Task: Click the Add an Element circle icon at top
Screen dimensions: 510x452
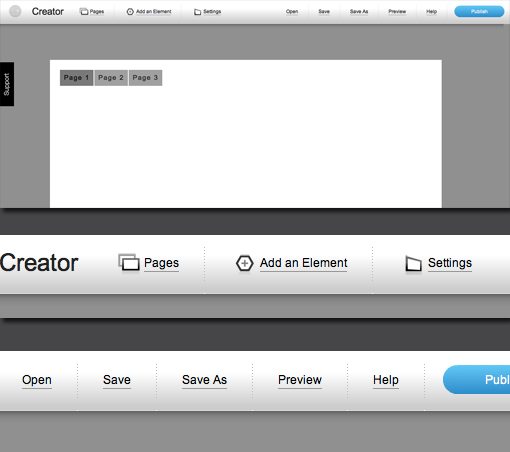Action: click(x=130, y=12)
